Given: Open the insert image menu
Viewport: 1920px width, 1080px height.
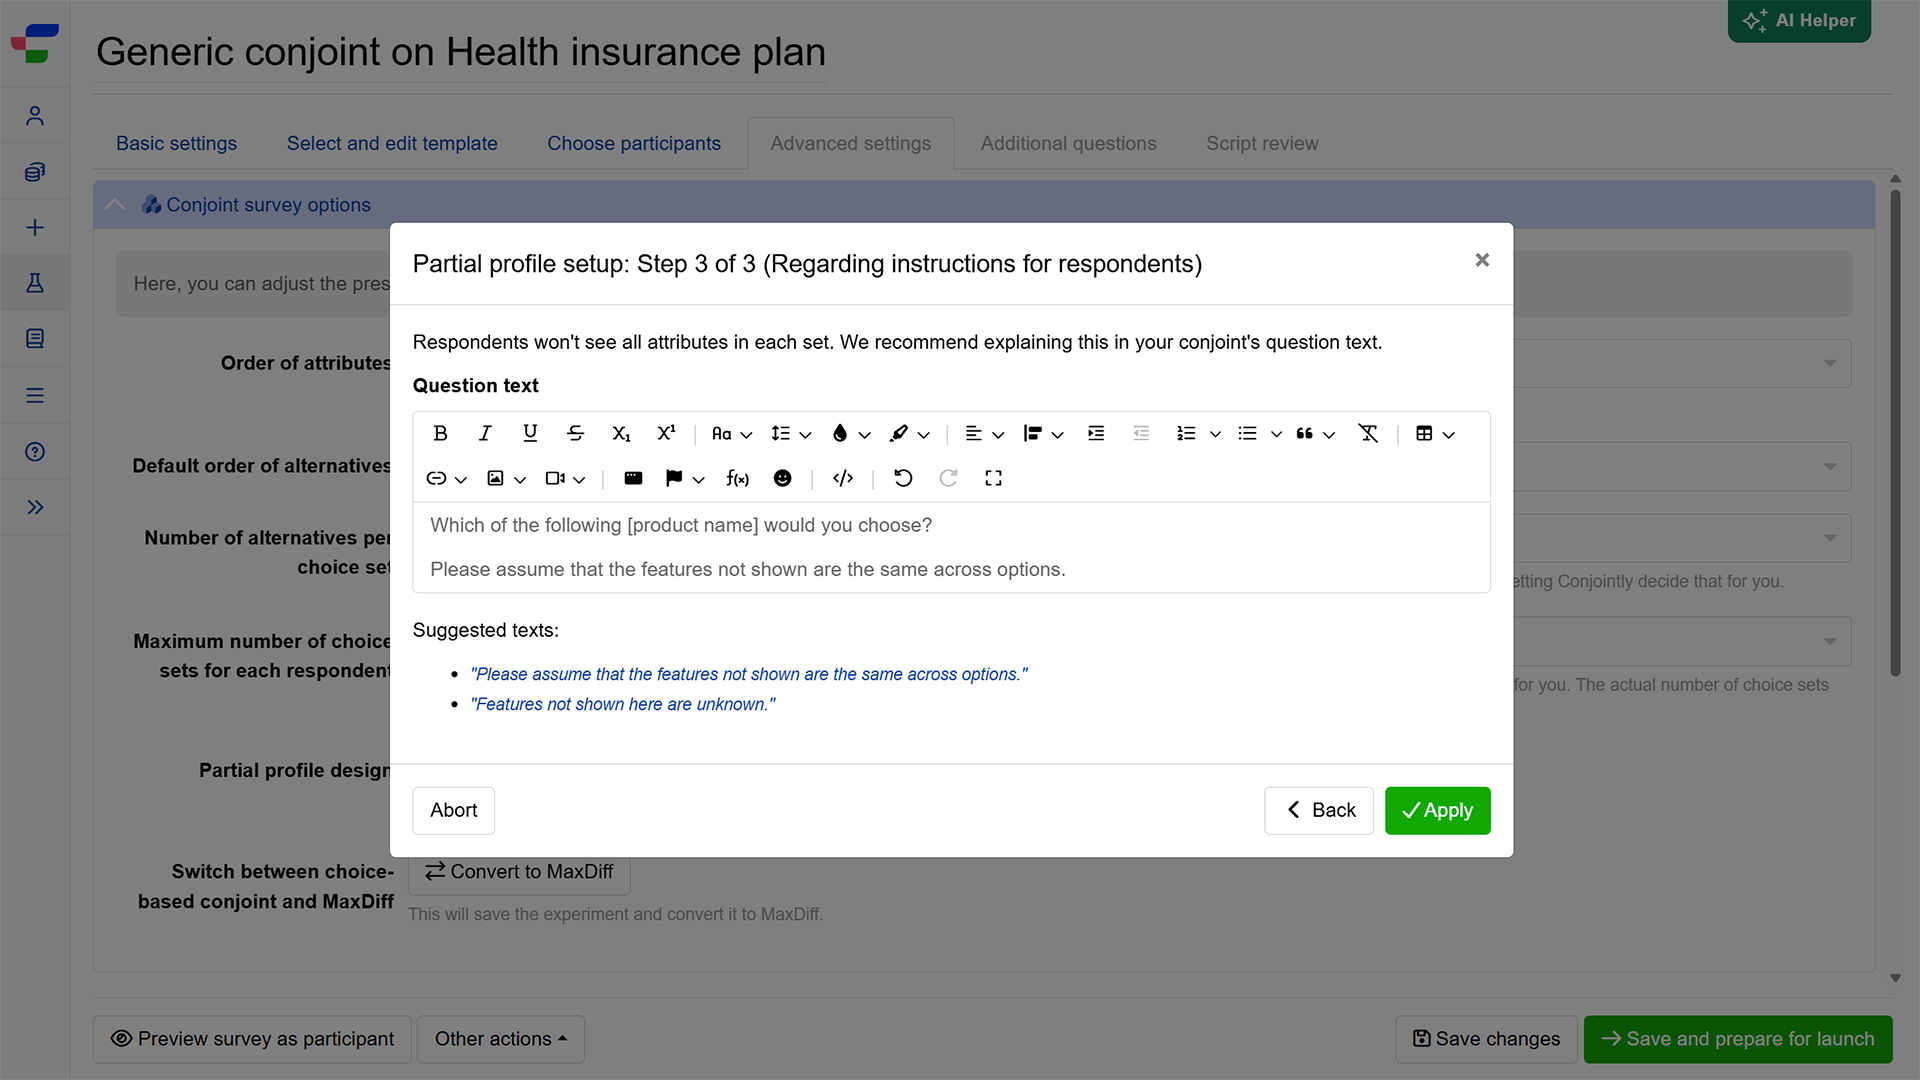Looking at the screenshot, I should (505, 478).
